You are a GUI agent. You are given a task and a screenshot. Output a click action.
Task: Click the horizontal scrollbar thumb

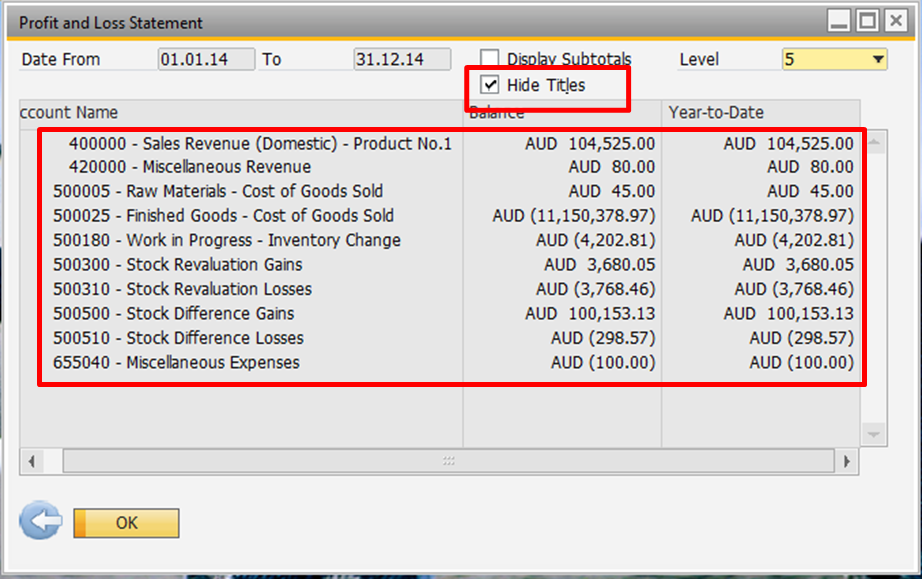[449, 461]
